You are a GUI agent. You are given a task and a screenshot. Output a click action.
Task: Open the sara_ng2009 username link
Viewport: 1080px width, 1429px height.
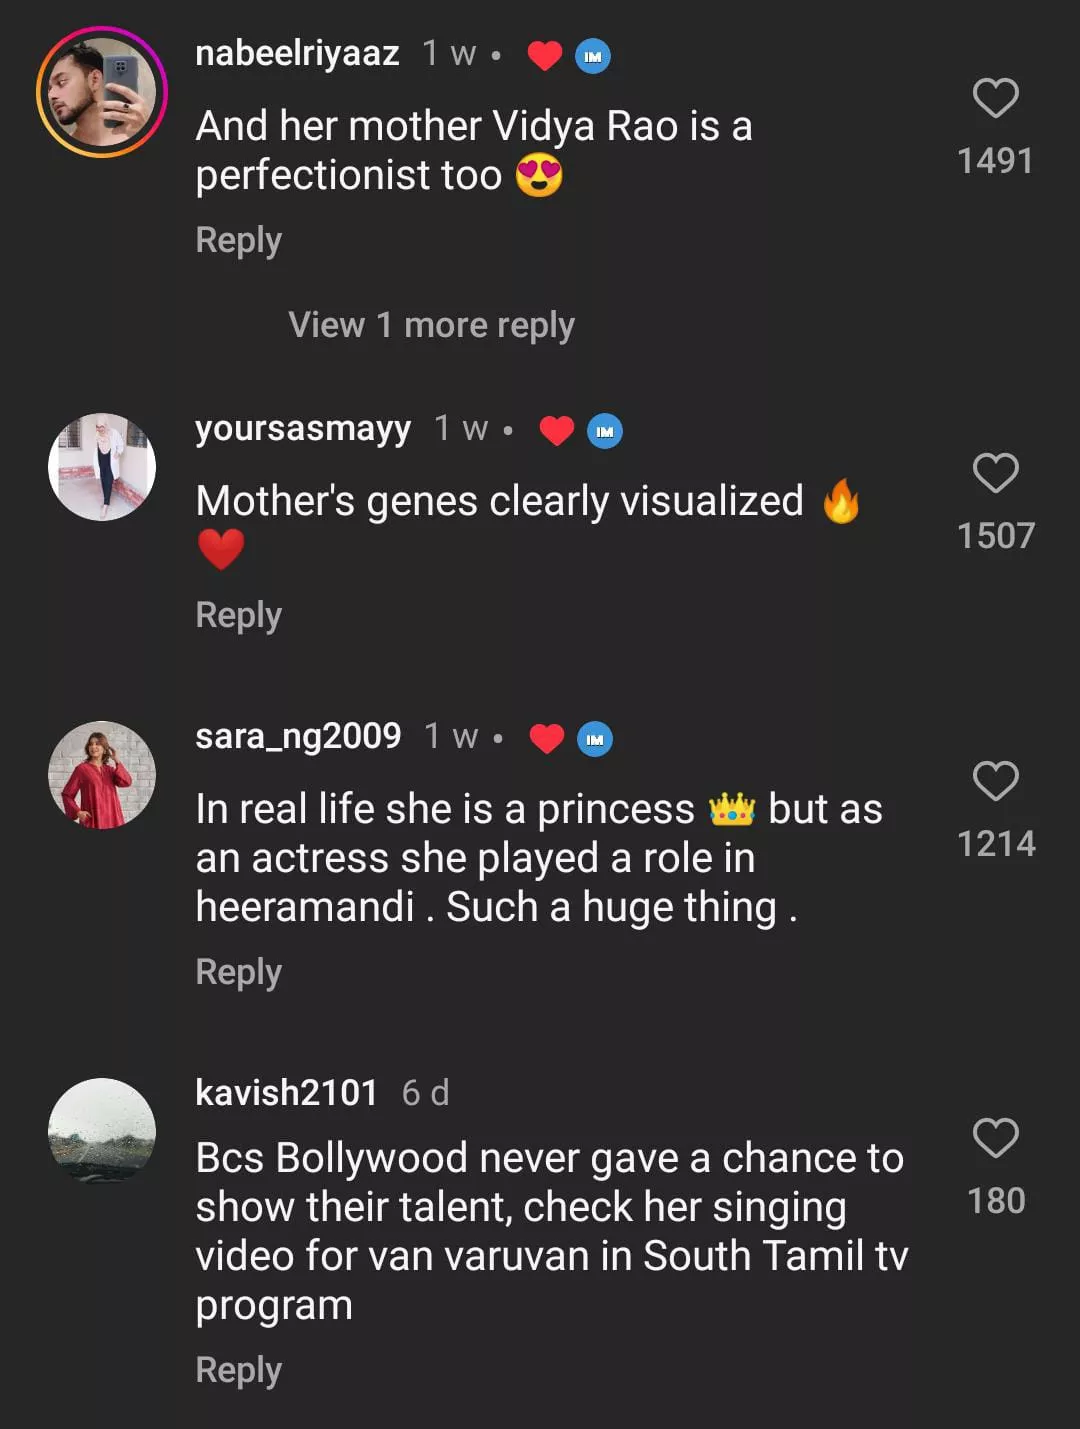point(298,737)
